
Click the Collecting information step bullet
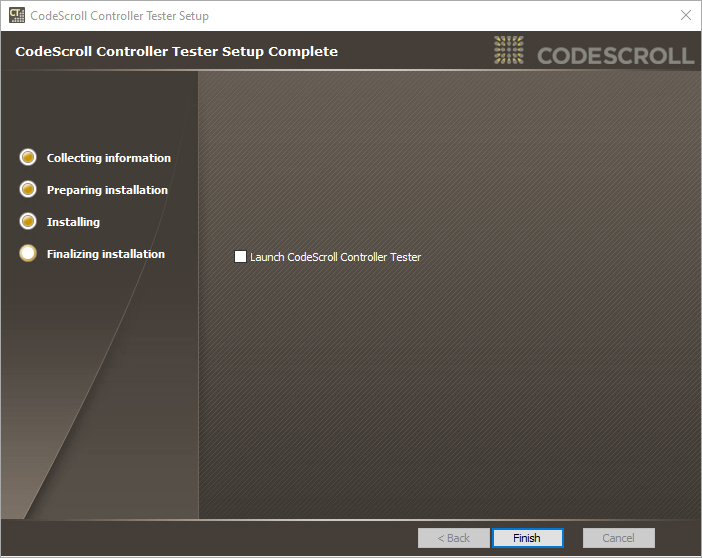point(28,157)
